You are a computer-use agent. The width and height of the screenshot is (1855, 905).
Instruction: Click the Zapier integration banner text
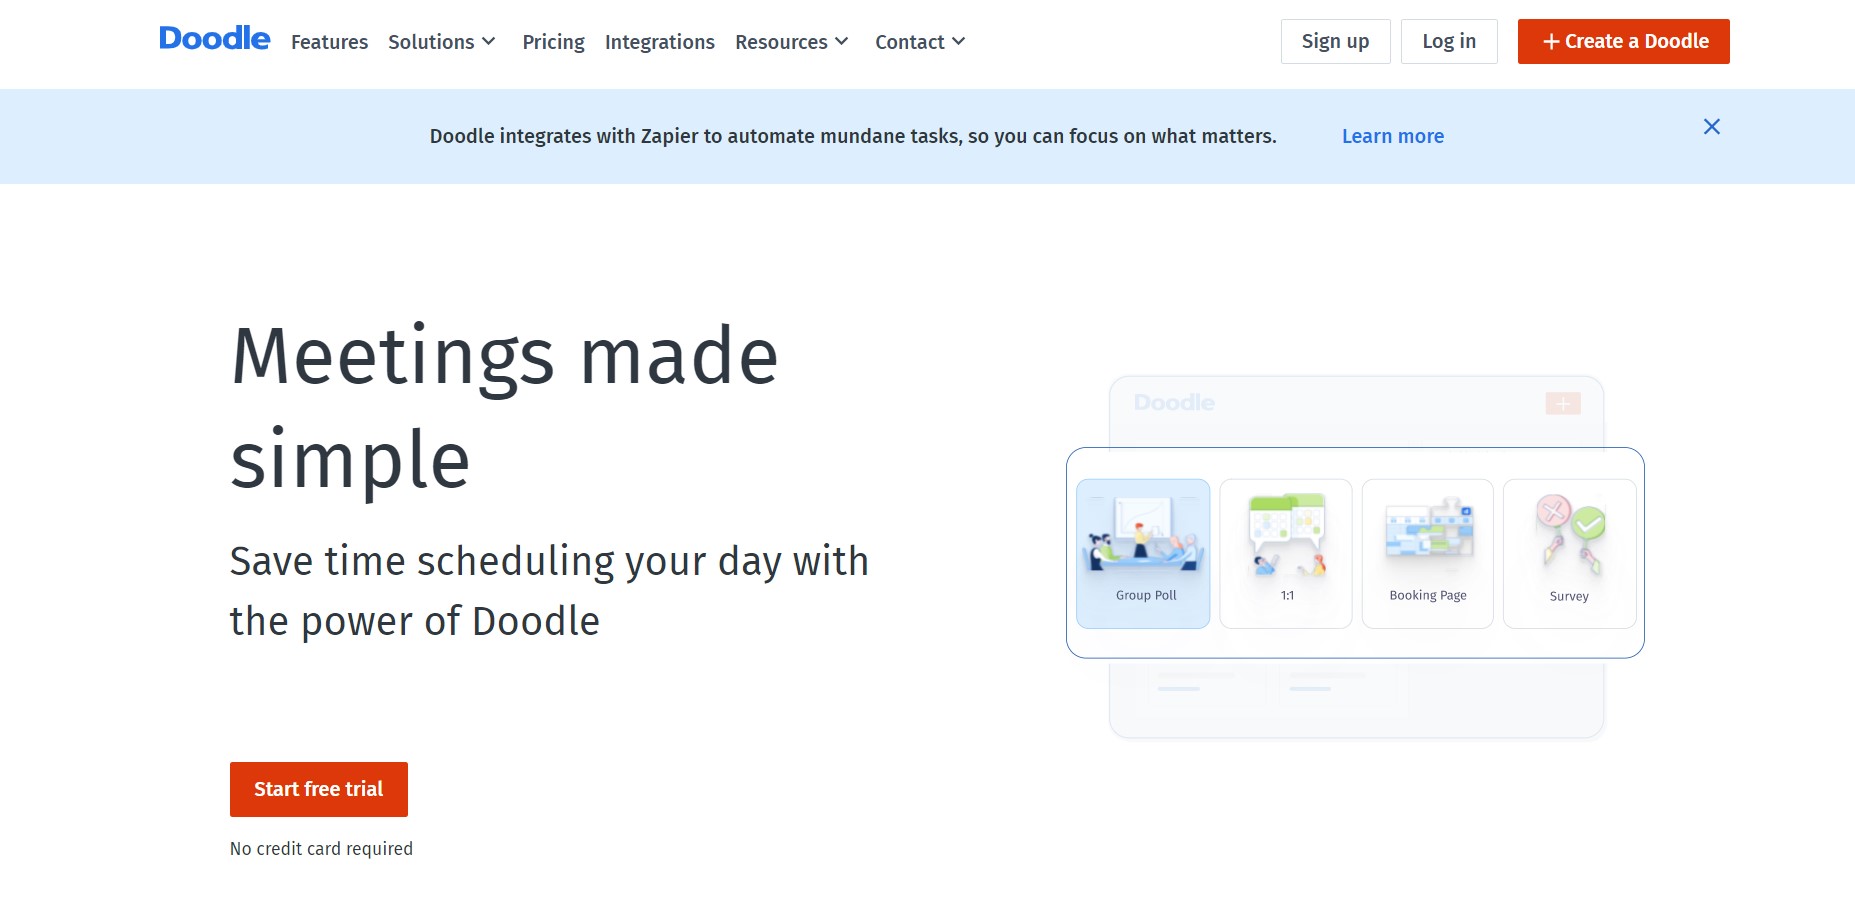(853, 136)
